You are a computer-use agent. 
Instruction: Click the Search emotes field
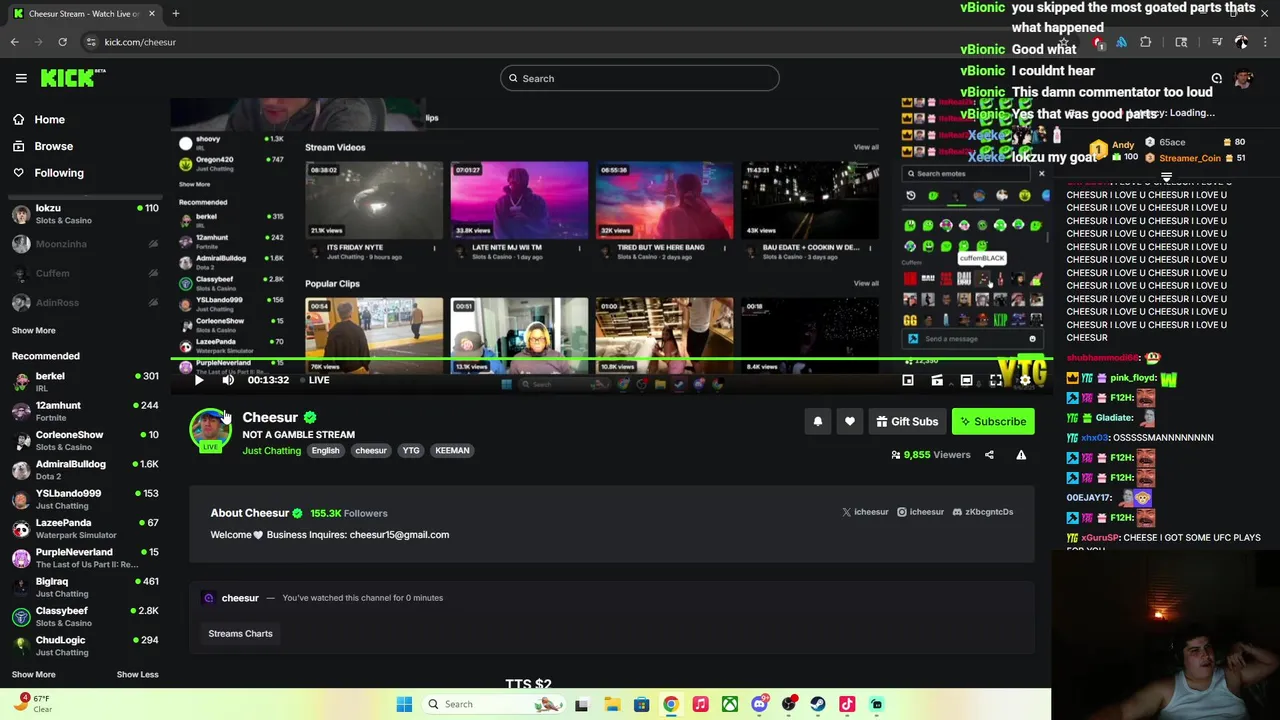pos(967,174)
